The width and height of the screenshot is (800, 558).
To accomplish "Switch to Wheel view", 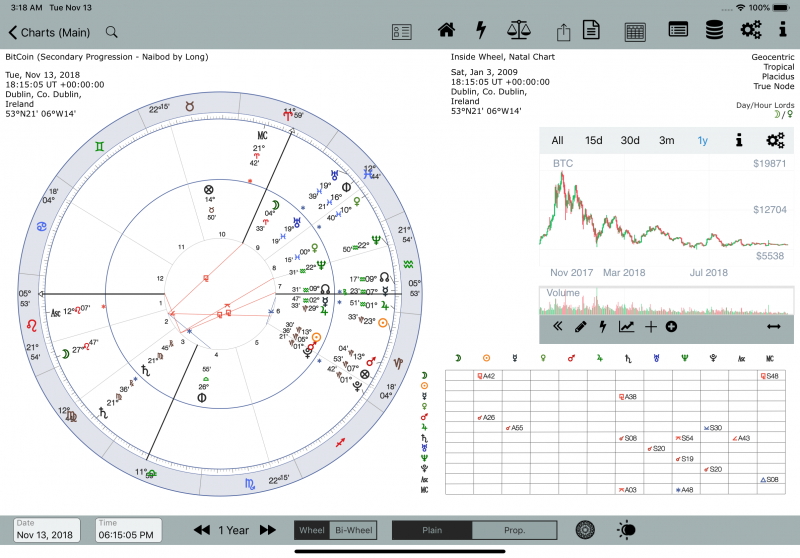I will (312, 530).
